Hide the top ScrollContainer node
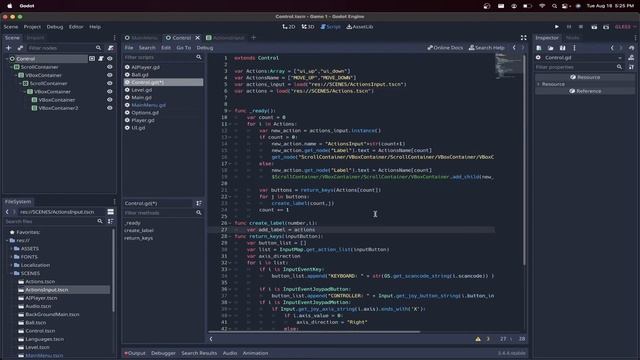This screenshot has width=640, height=360. point(109,67)
